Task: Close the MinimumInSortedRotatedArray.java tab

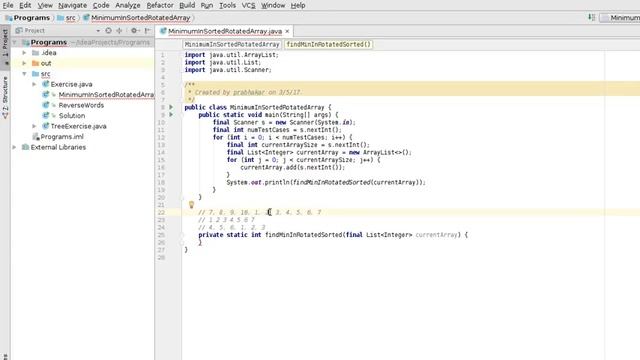Action: (287, 31)
